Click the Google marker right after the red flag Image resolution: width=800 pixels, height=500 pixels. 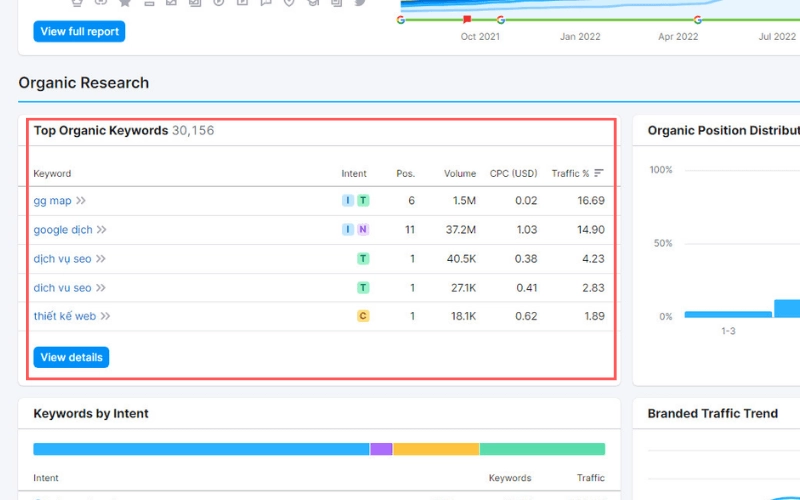[501, 20]
